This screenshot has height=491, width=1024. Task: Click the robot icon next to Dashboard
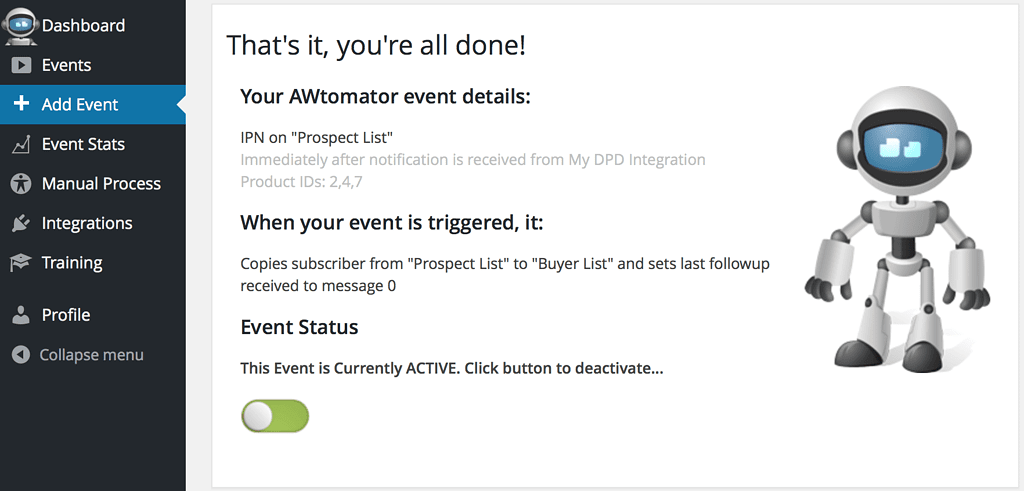[x=21, y=26]
